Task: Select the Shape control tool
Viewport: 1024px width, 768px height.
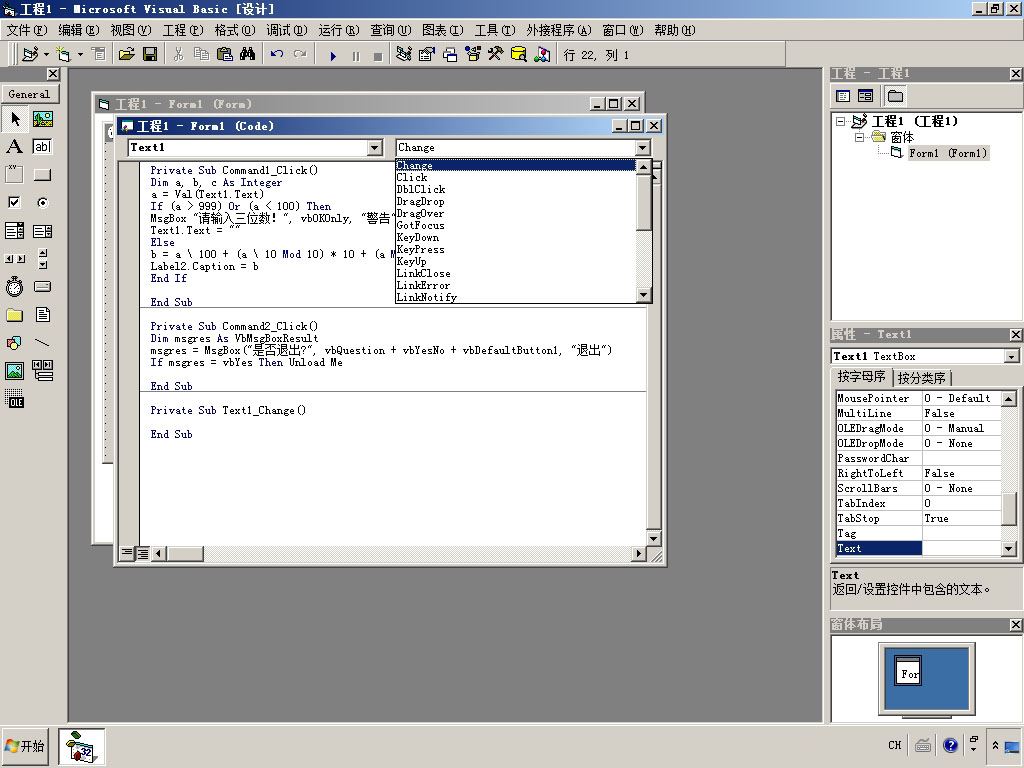Action: coord(15,342)
